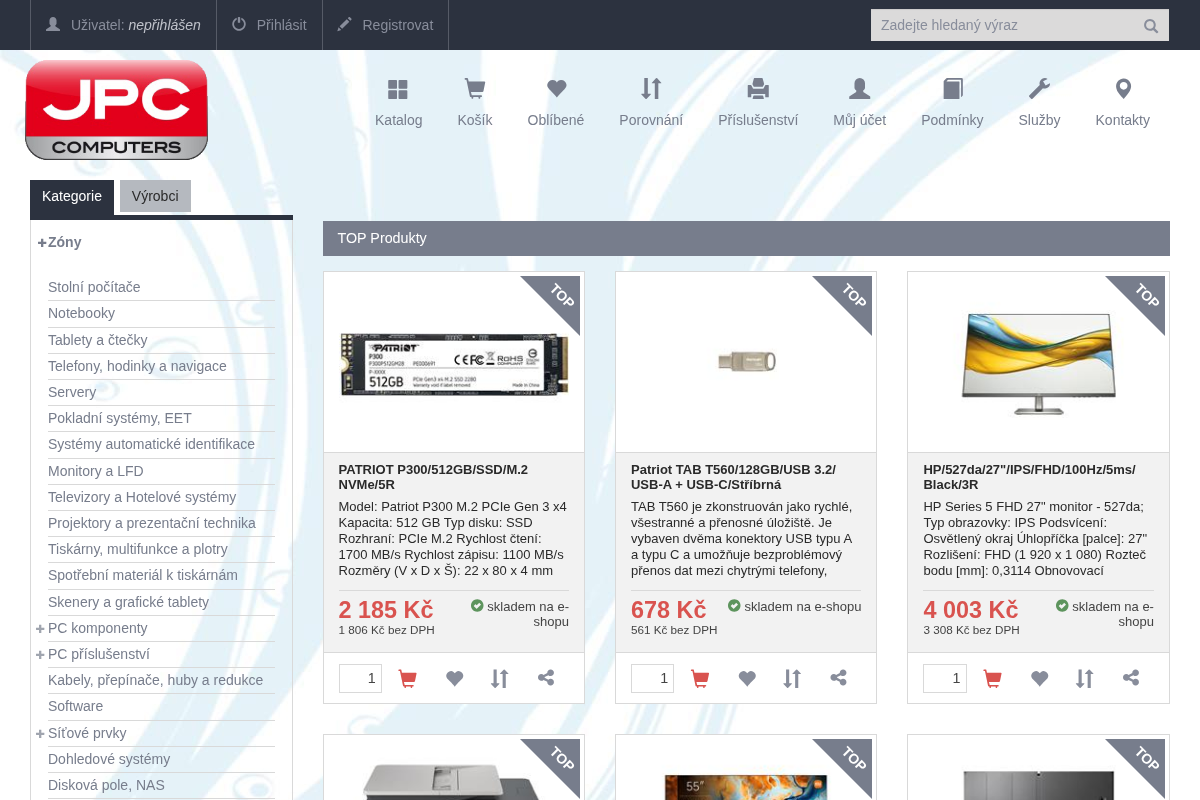The width and height of the screenshot is (1200, 800).
Task: Open Patriot P300 SSD product image
Action: (x=454, y=363)
